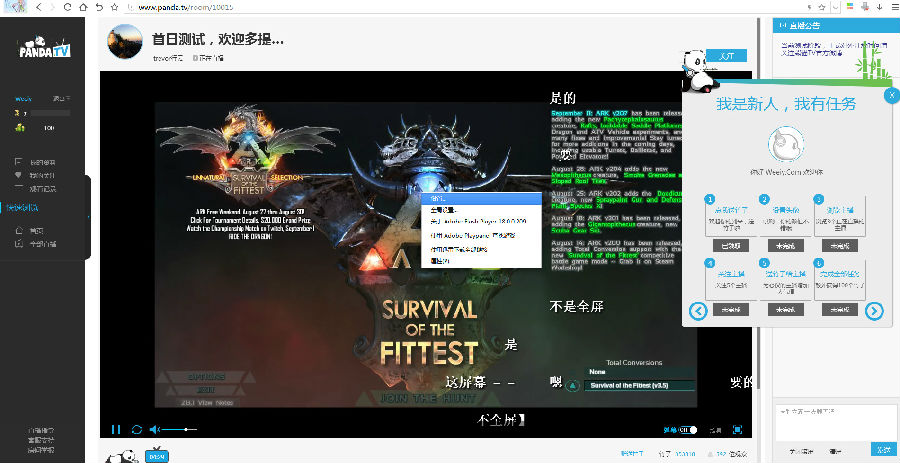The height and width of the screenshot is (463, 900).
Task: Click the announcement header in right panel
Action: (x=836, y=25)
